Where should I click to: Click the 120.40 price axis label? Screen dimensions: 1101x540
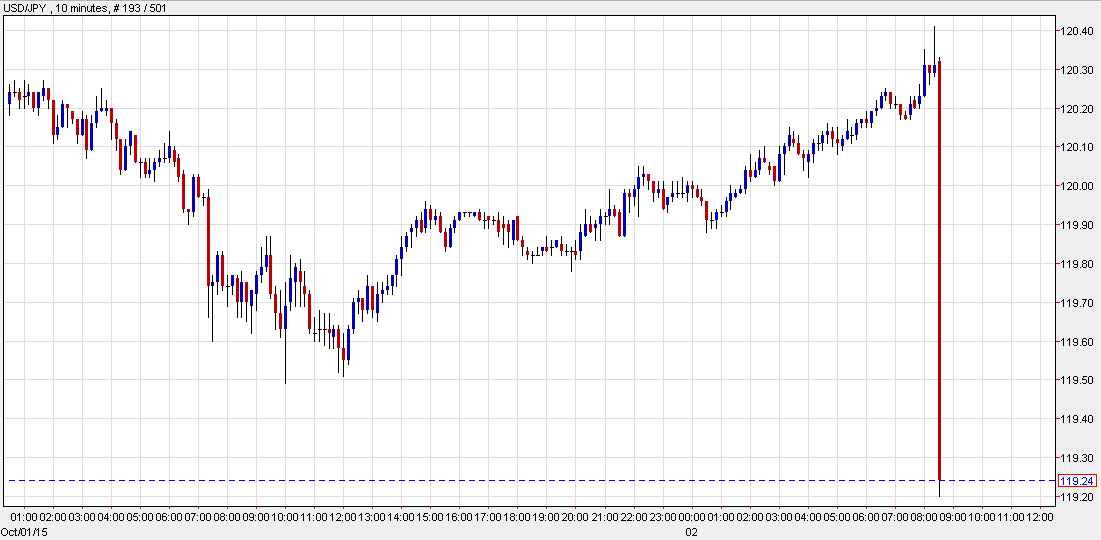tap(1078, 32)
